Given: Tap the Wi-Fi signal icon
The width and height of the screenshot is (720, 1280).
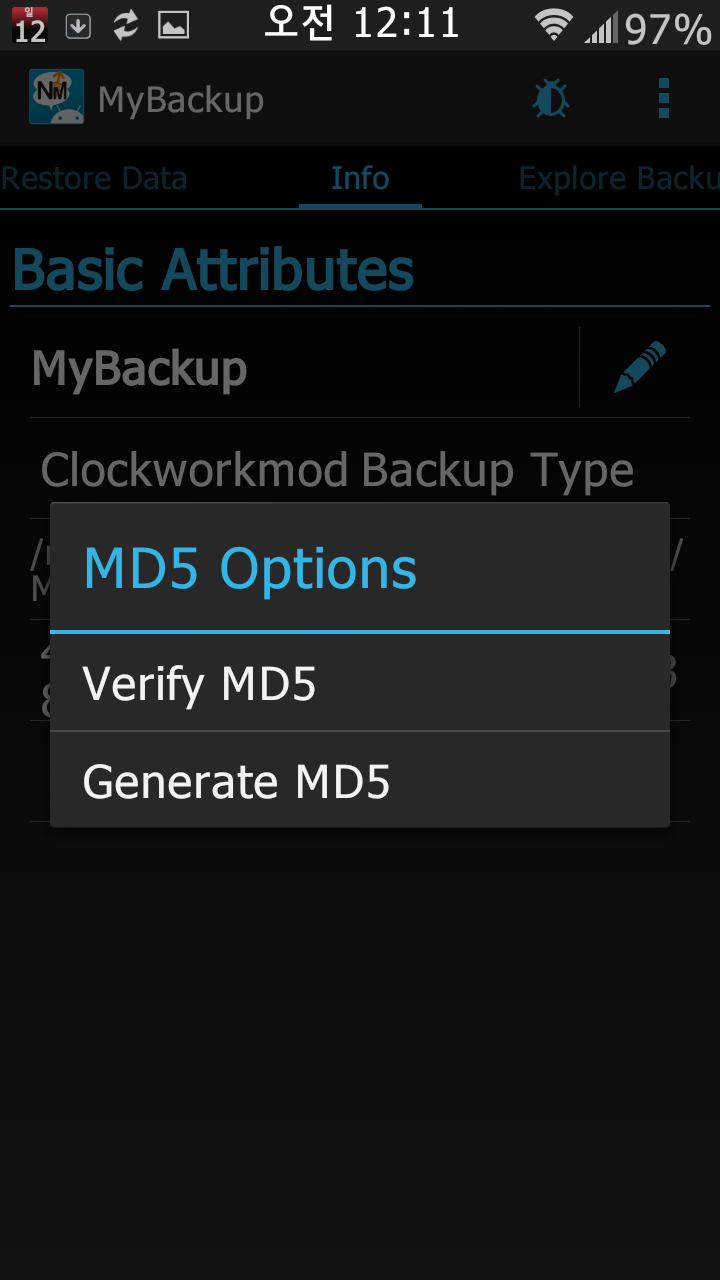Looking at the screenshot, I should pos(553,26).
